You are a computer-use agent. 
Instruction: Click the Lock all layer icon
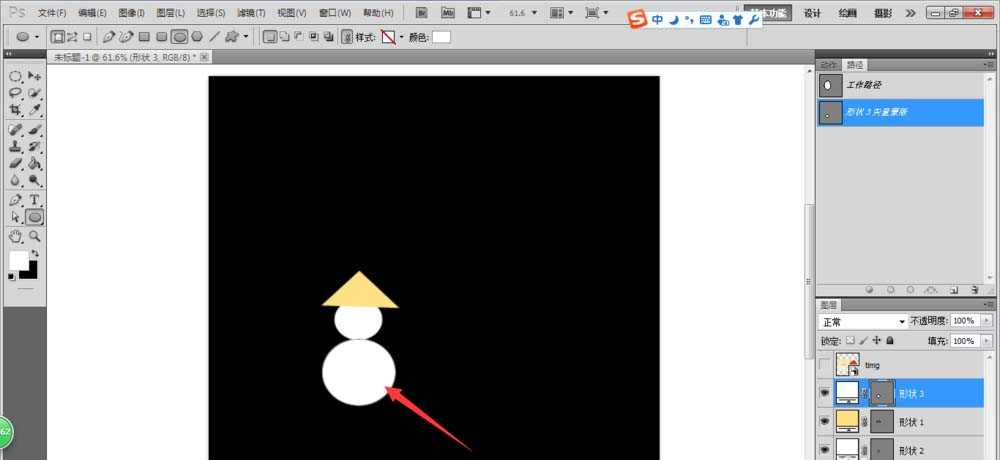pos(889,341)
